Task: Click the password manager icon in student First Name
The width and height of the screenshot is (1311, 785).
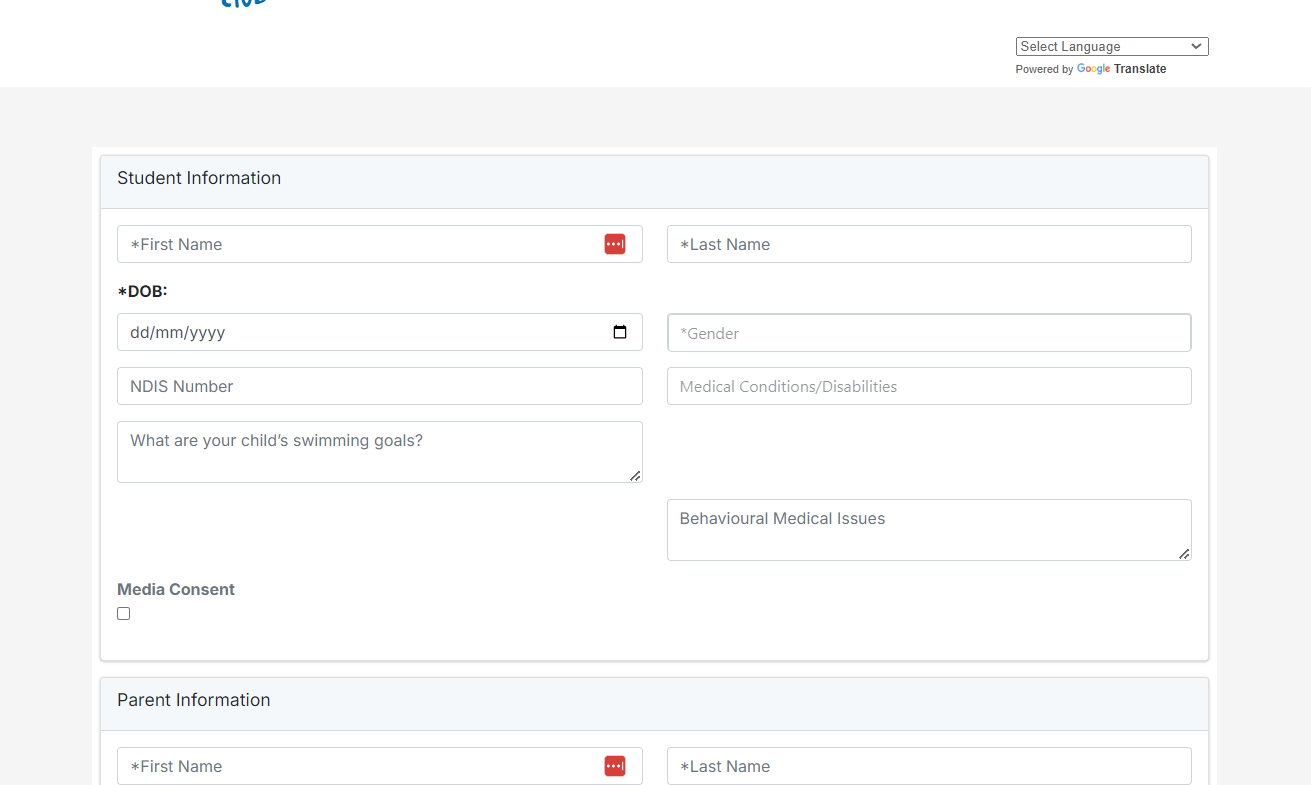Action: (x=615, y=244)
